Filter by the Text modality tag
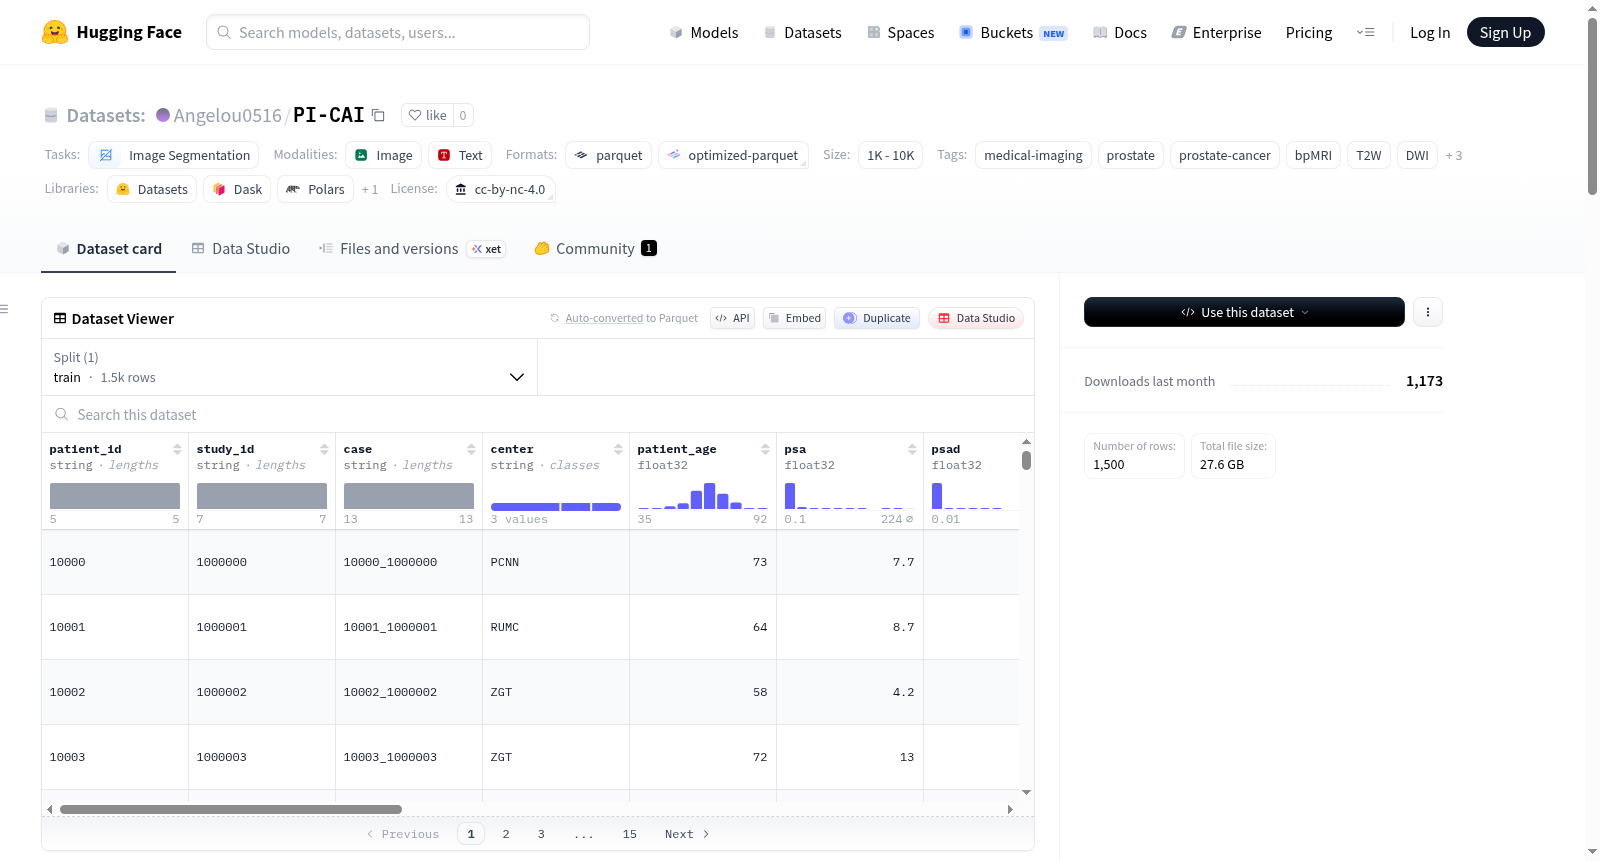The width and height of the screenshot is (1600, 861). tap(460, 155)
